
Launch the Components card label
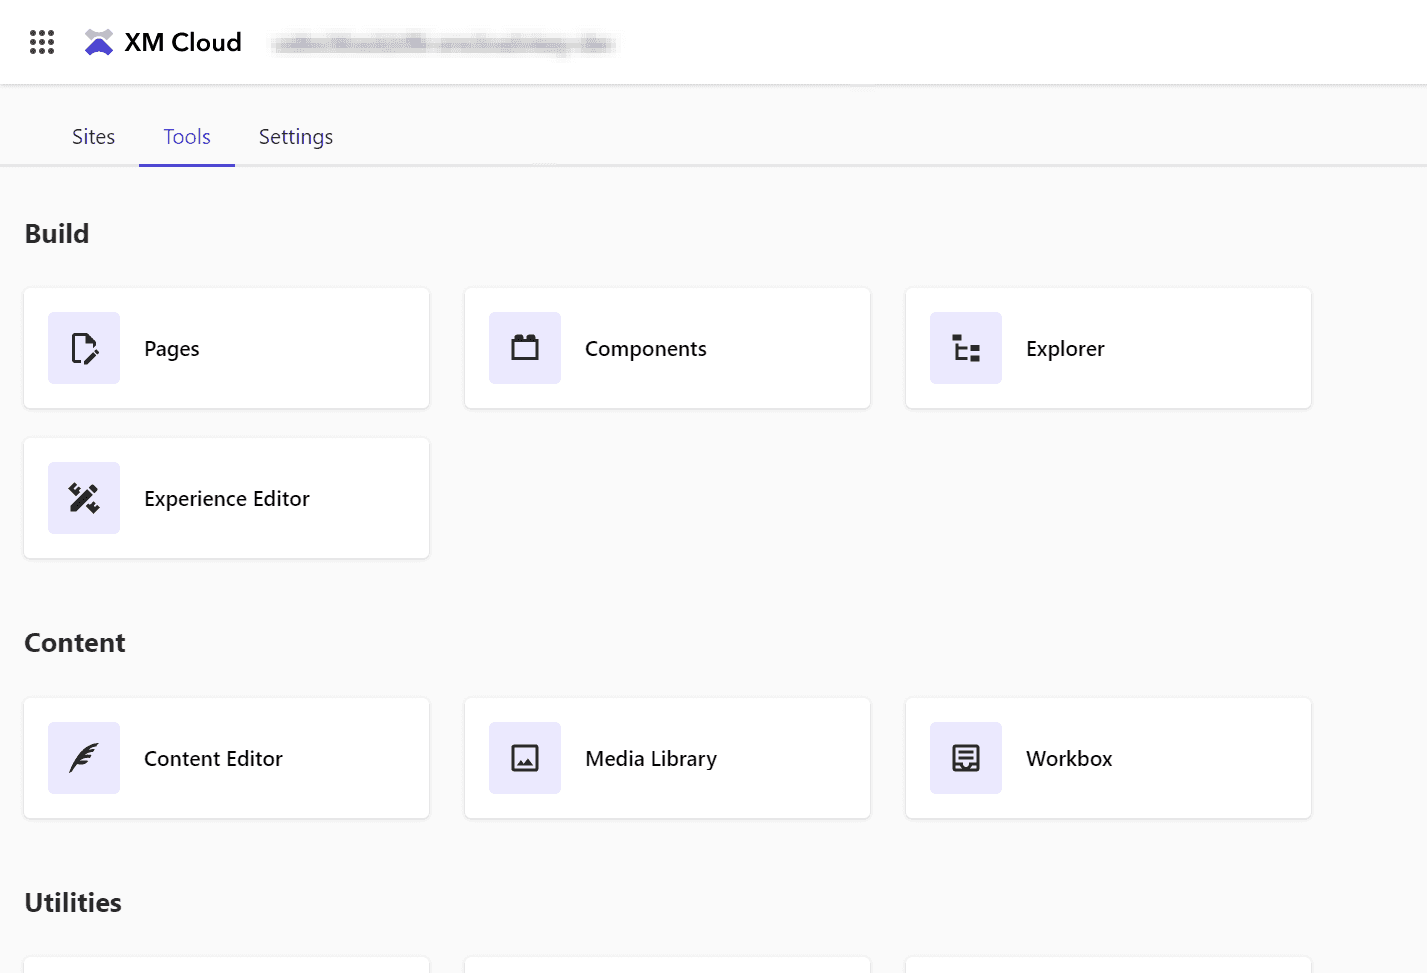point(646,349)
